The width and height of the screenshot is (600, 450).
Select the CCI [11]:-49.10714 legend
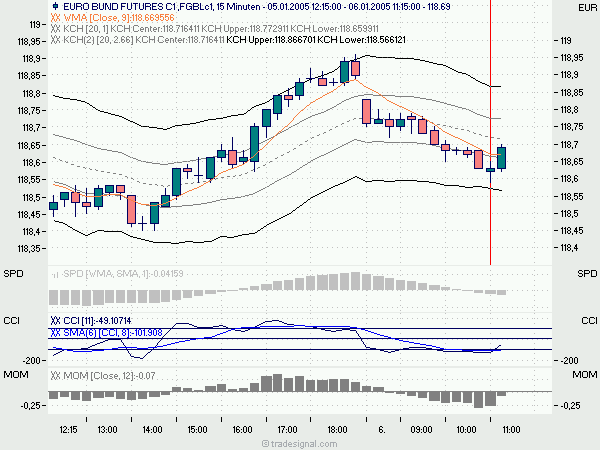[x=97, y=321]
